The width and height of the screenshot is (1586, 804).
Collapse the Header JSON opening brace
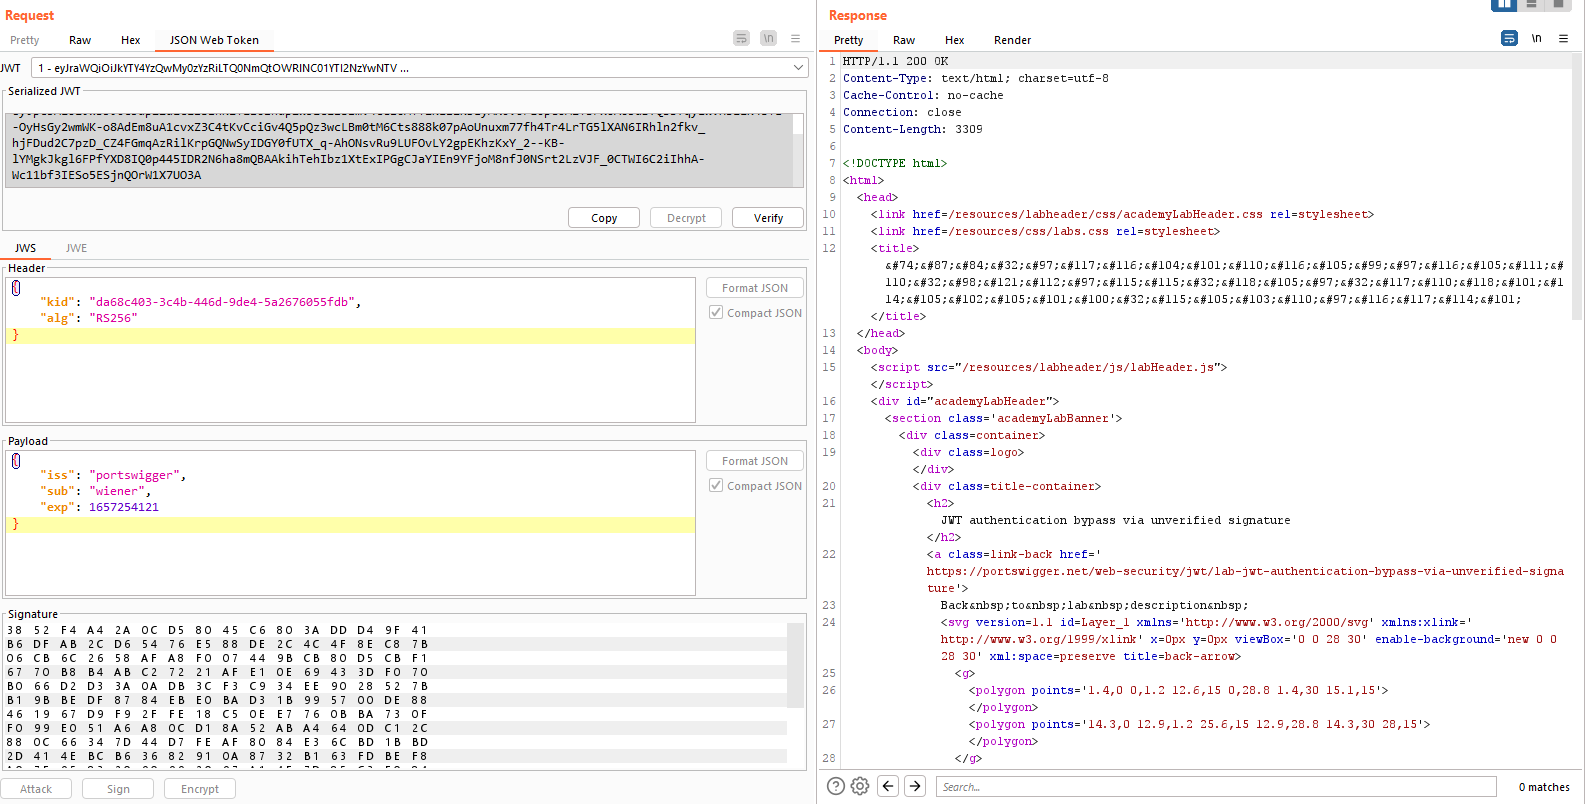click(16, 288)
